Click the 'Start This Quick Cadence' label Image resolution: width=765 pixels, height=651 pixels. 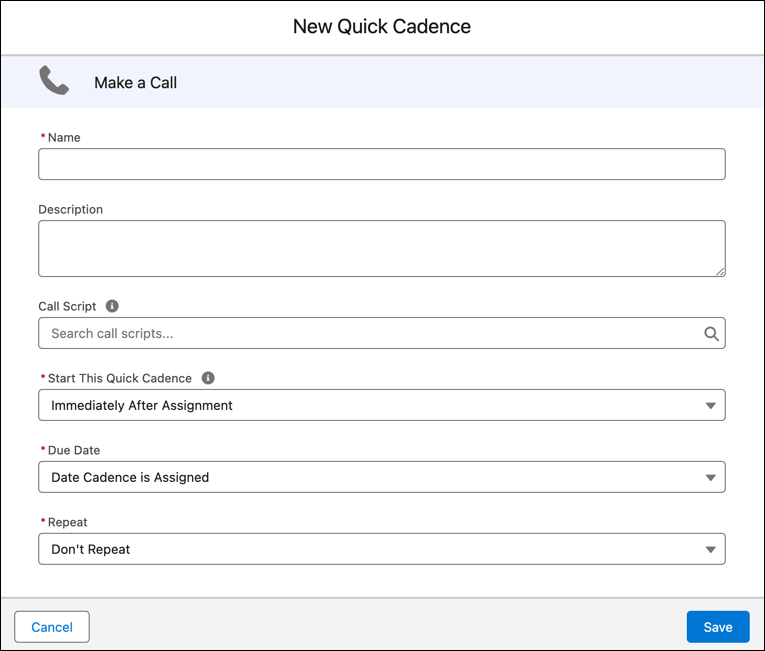120,378
